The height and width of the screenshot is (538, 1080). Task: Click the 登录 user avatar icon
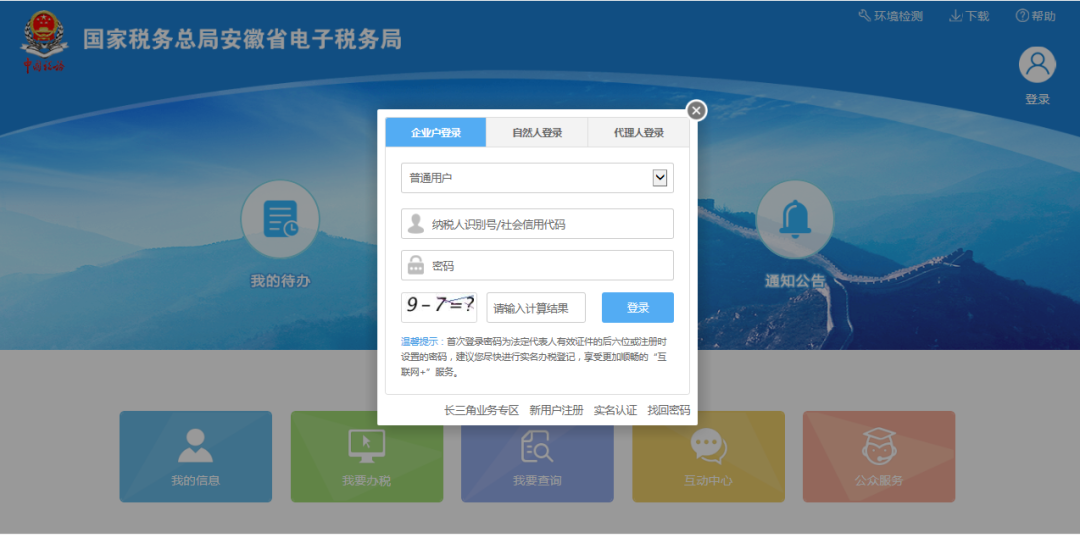(1037, 65)
